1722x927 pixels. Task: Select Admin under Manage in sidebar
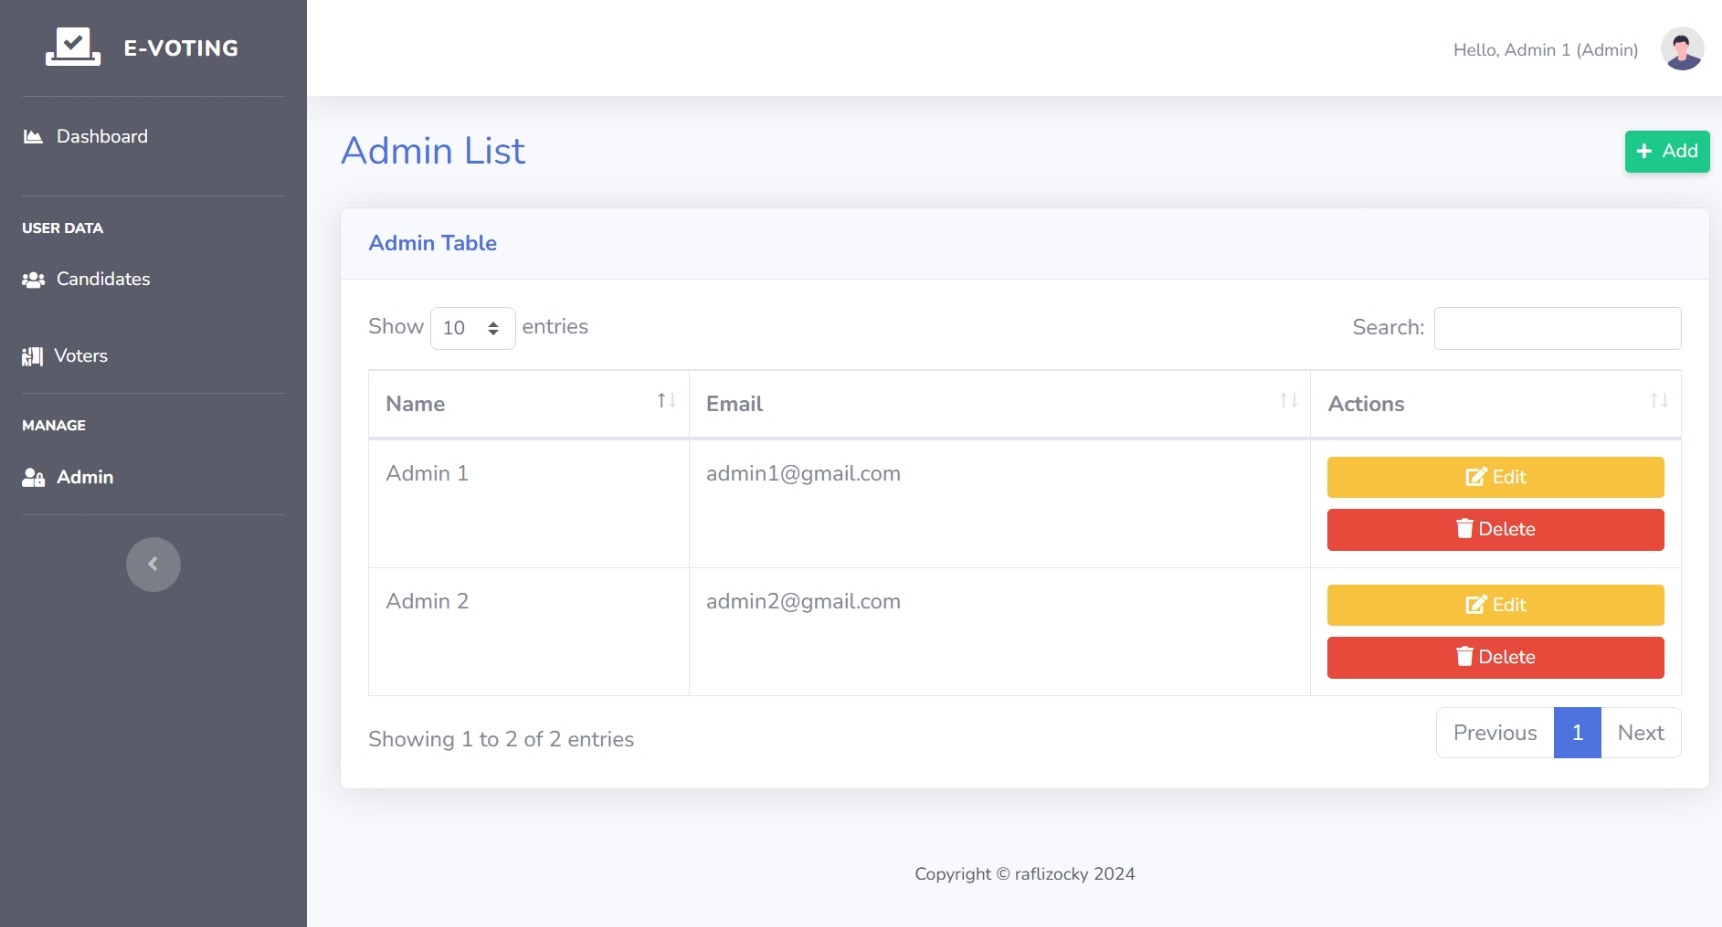[84, 478]
